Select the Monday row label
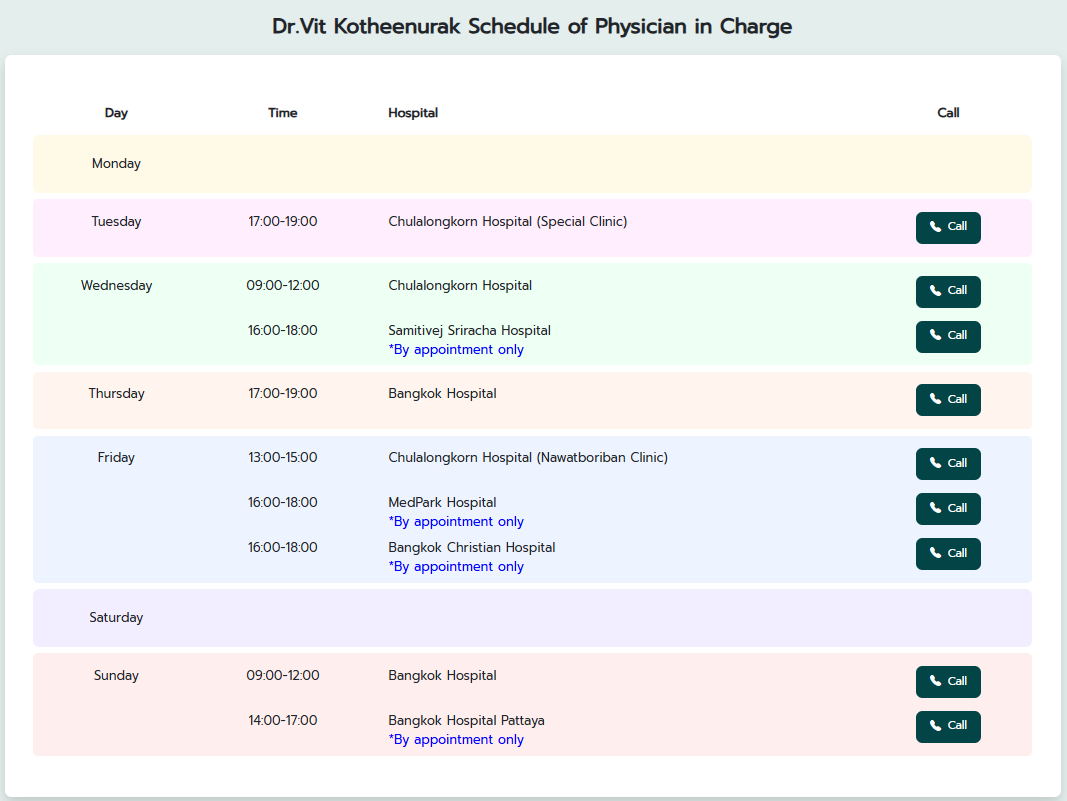This screenshot has height=801, width=1067. [116, 163]
